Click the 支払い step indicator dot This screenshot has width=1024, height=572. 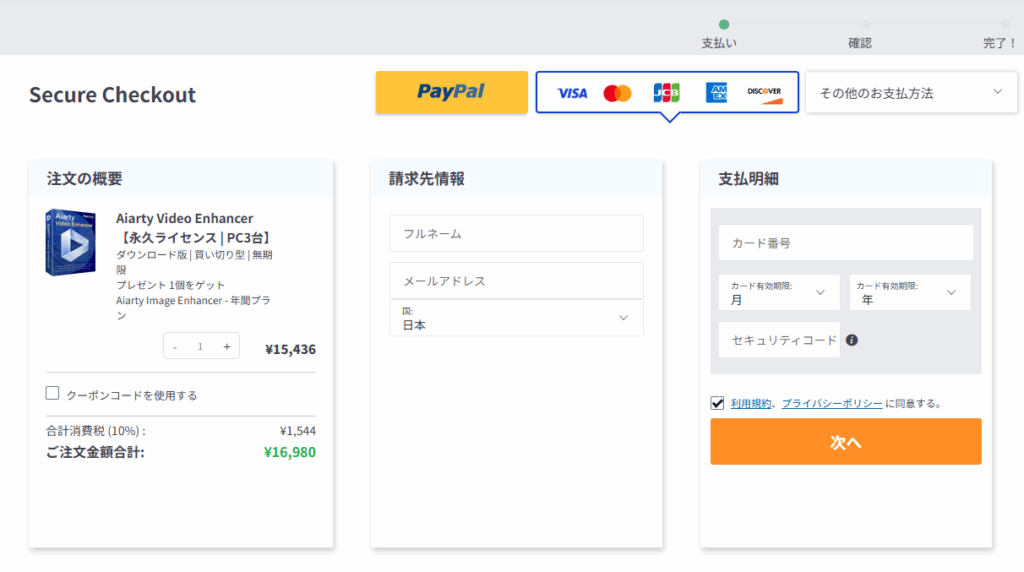pyautogui.click(x=724, y=25)
